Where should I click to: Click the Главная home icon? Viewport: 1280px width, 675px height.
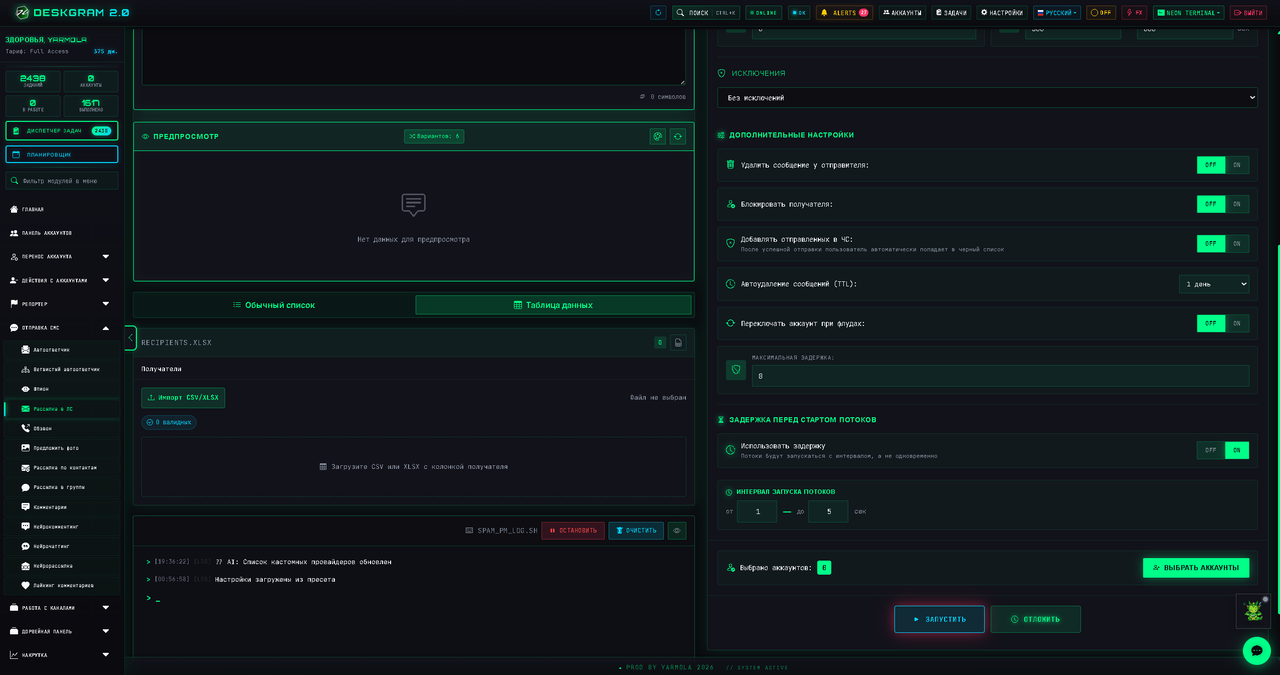click(14, 209)
